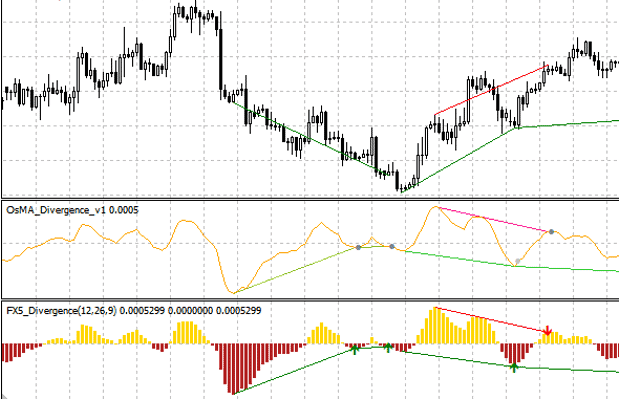622x408 pixels.
Task: Click the leftmost gray dot on OsMA line
Action: (x=358, y=246)
